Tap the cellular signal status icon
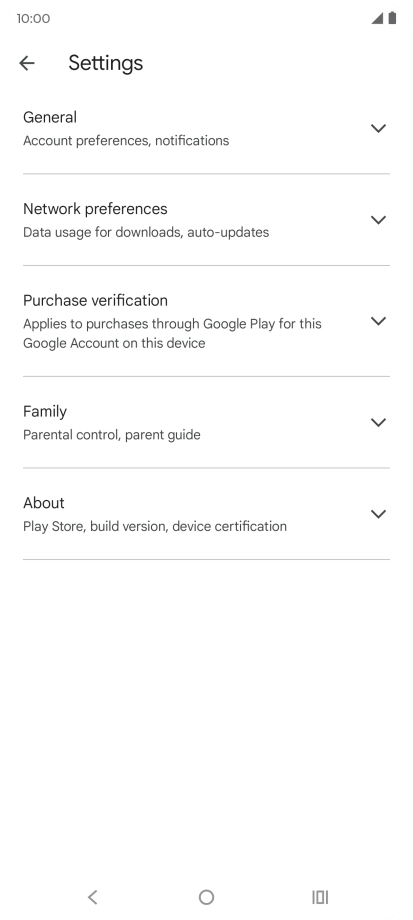The width and height of the screenshot is (413, 920). click(x=377, y=19)
